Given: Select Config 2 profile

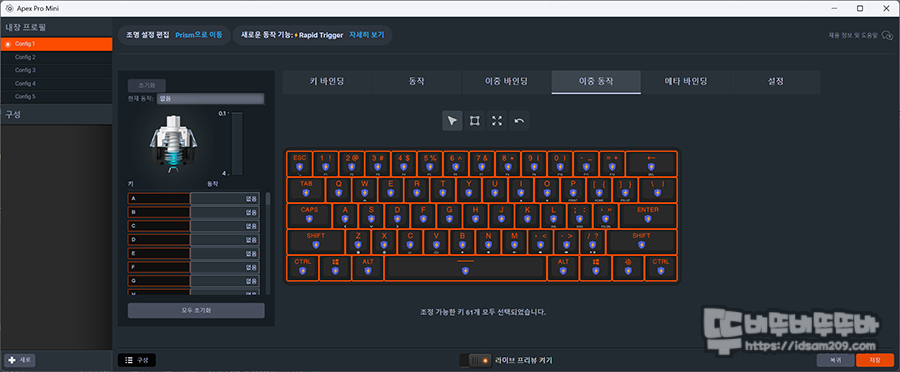Looking at the screenshot, I should 56,57.
